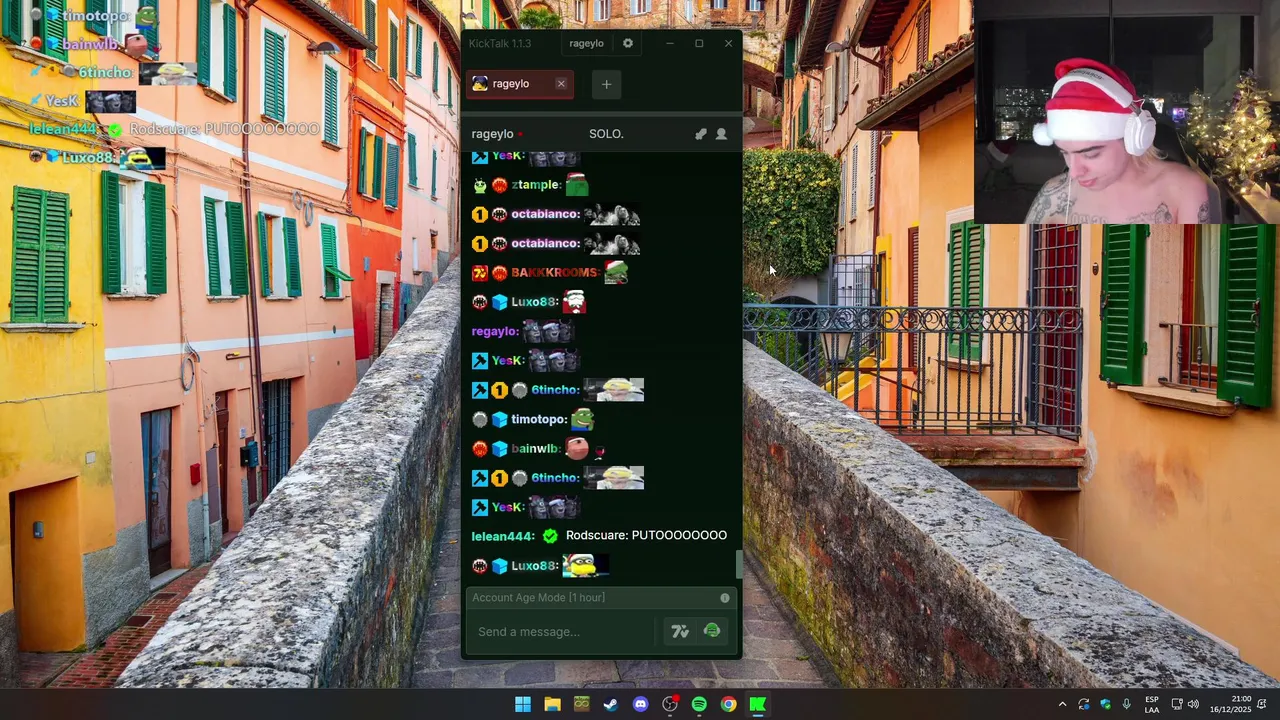The image size is (1280, 720).
Task: Open the Minecraft-style block taskbar app
Action: coord(582,705)
